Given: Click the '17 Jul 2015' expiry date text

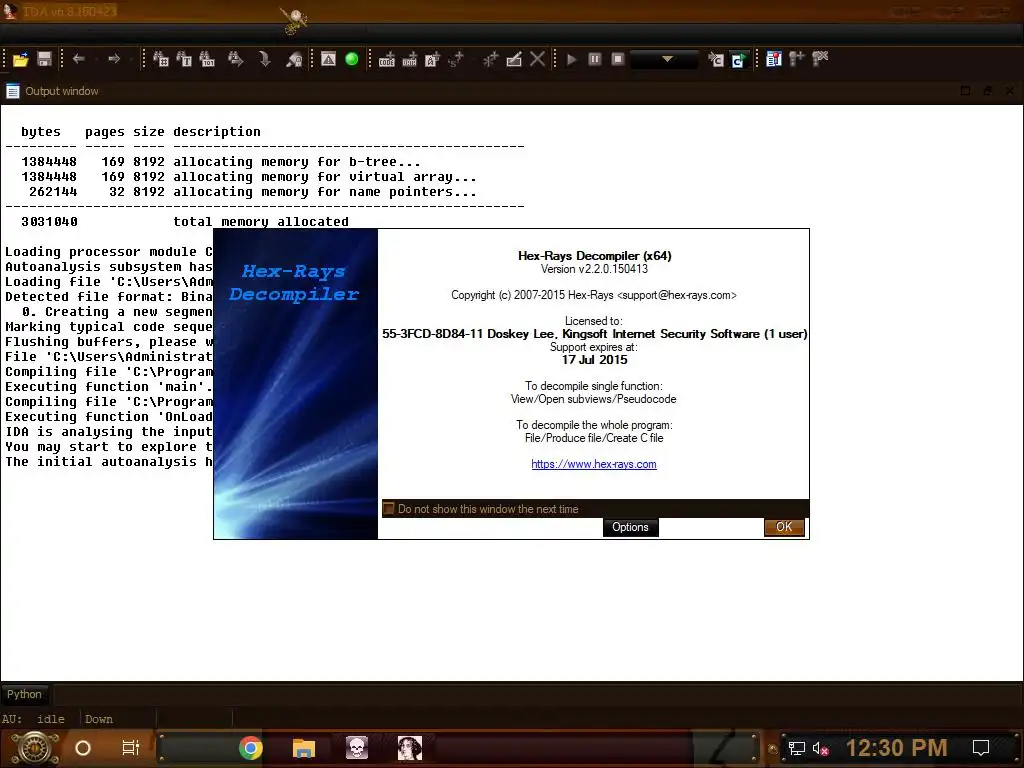Looking at the screenshot, I should point(594,360).
